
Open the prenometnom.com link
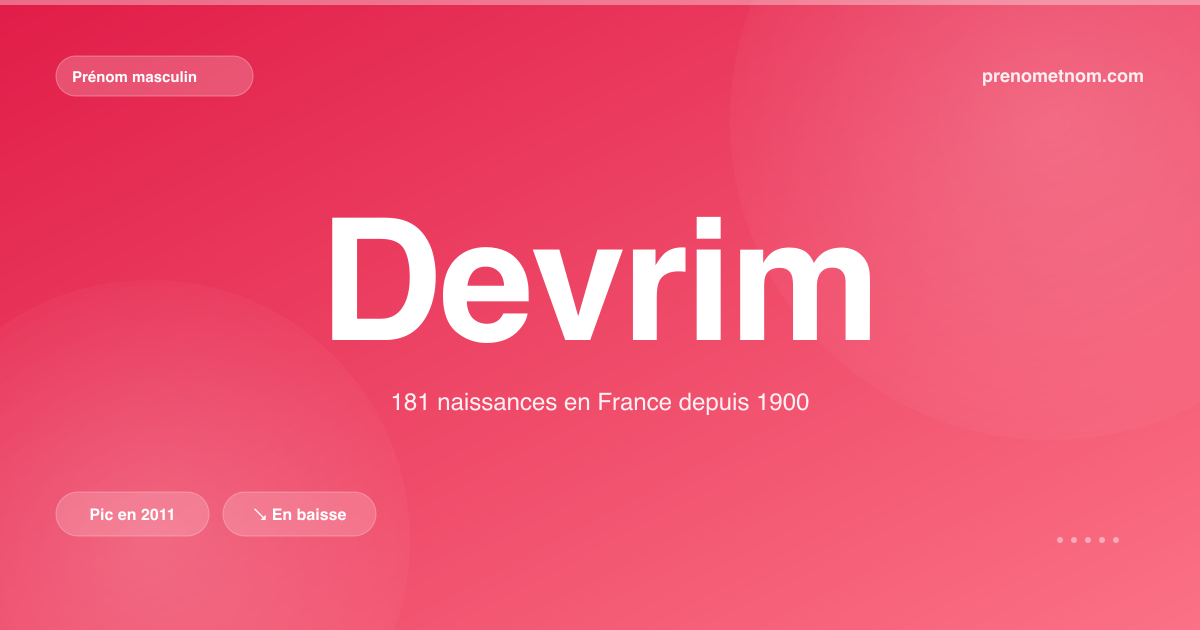tap(1063, 76)
